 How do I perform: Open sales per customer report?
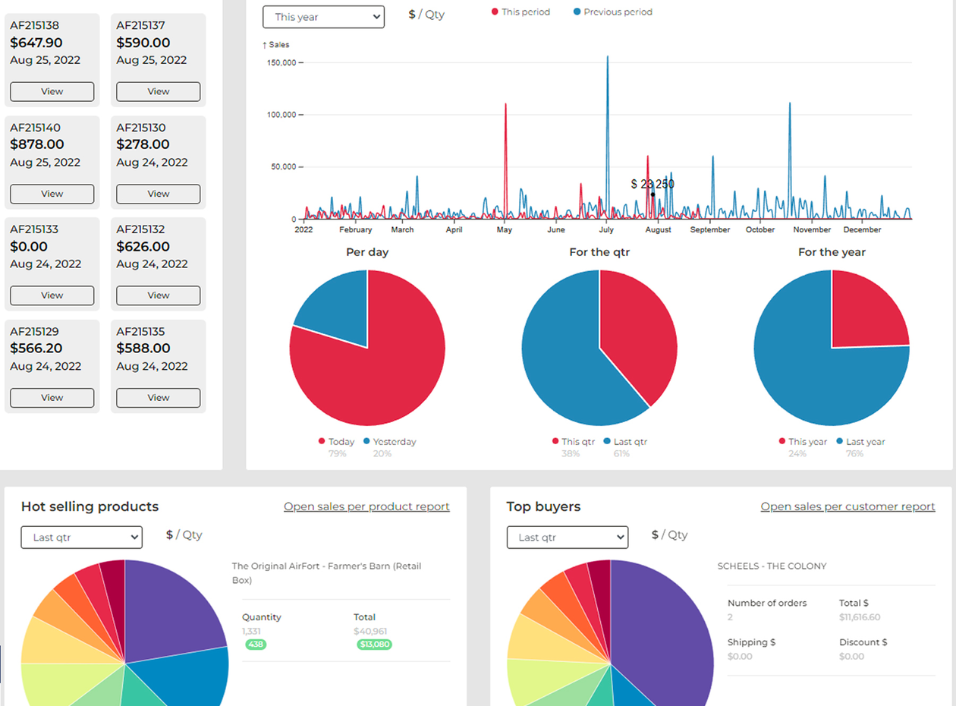(847, 507)
